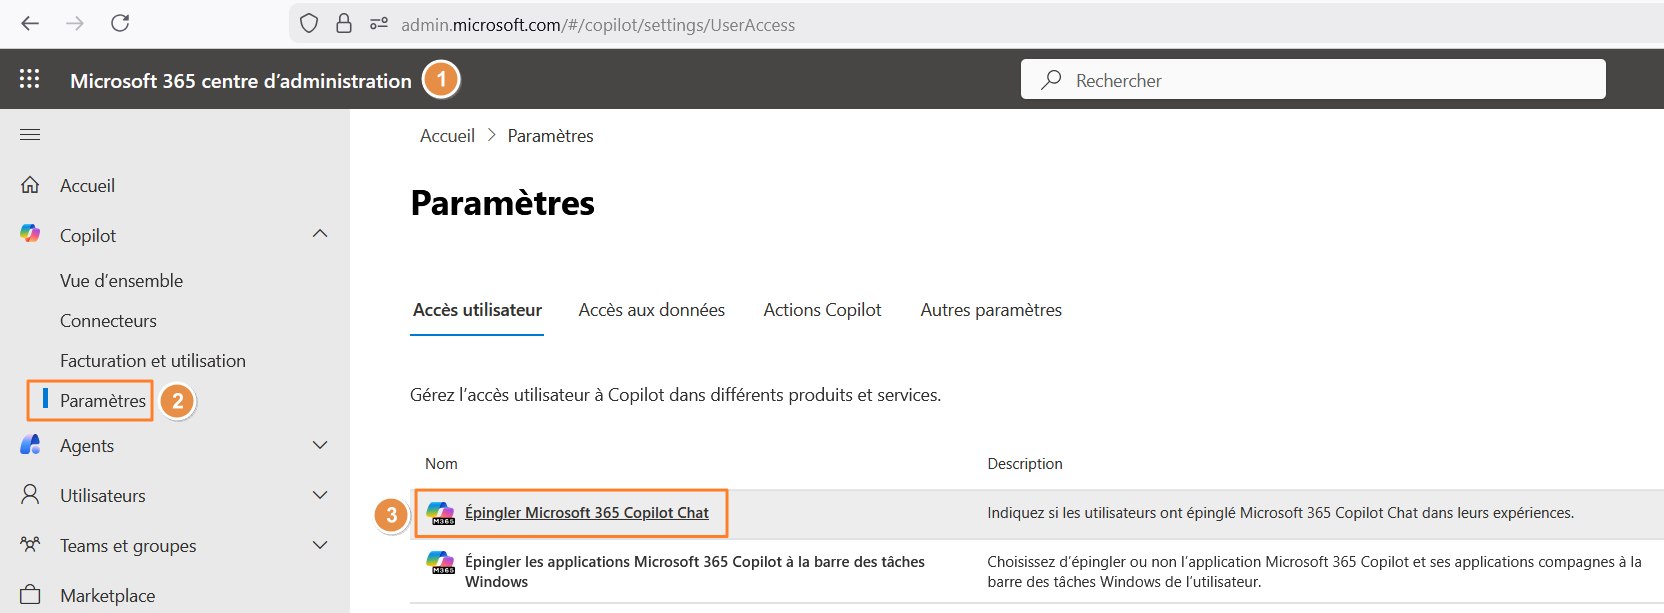
Task: Click the Accueil home icon in sidebar
Action: tap(30, 185)
